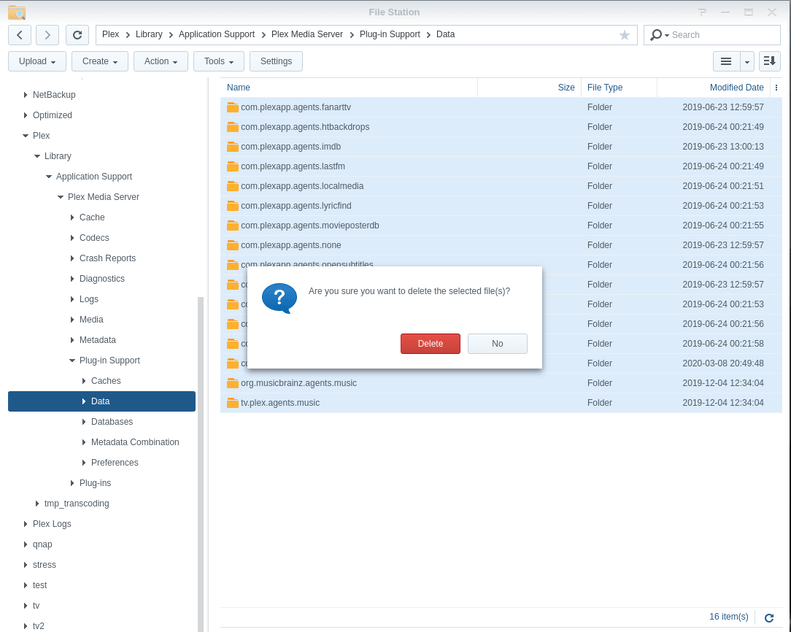Switch to list view using the list icon
The height and width of the screenshot is (632, 791).
coord(726,61)
